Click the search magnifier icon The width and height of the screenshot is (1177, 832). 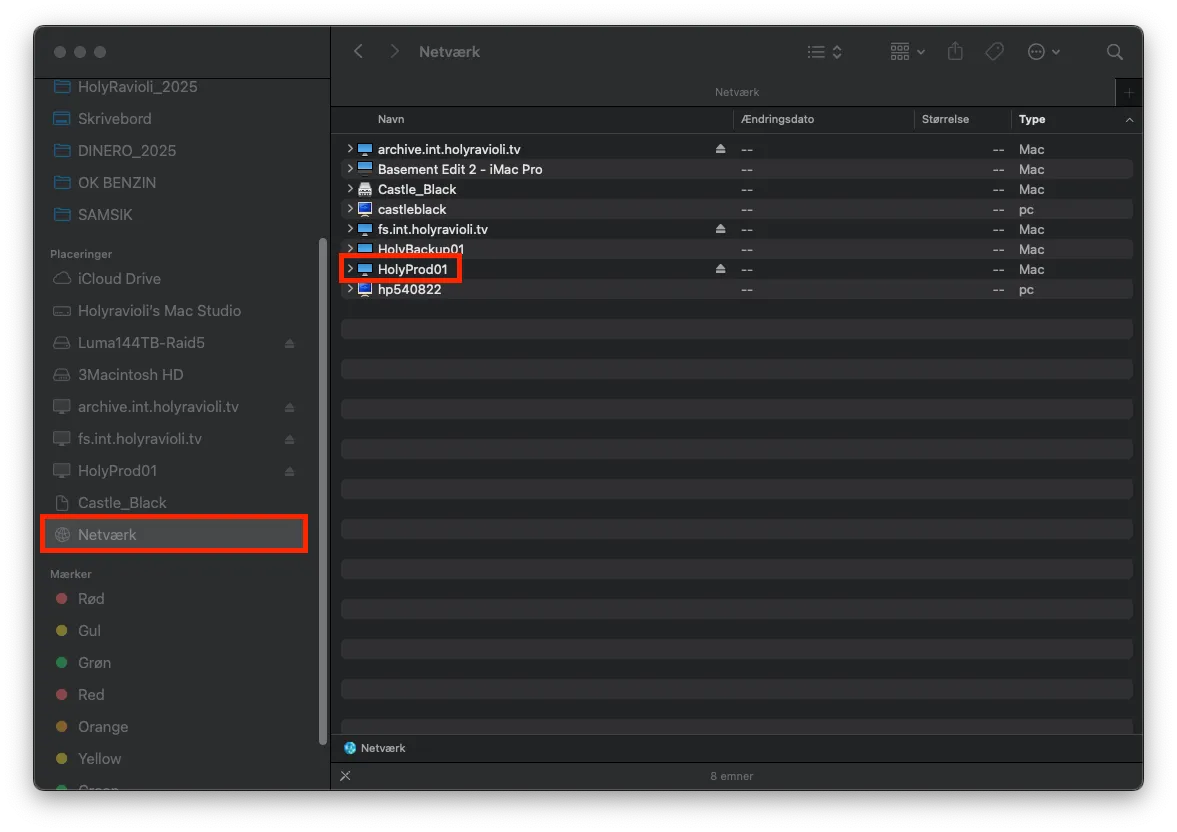1115,52
